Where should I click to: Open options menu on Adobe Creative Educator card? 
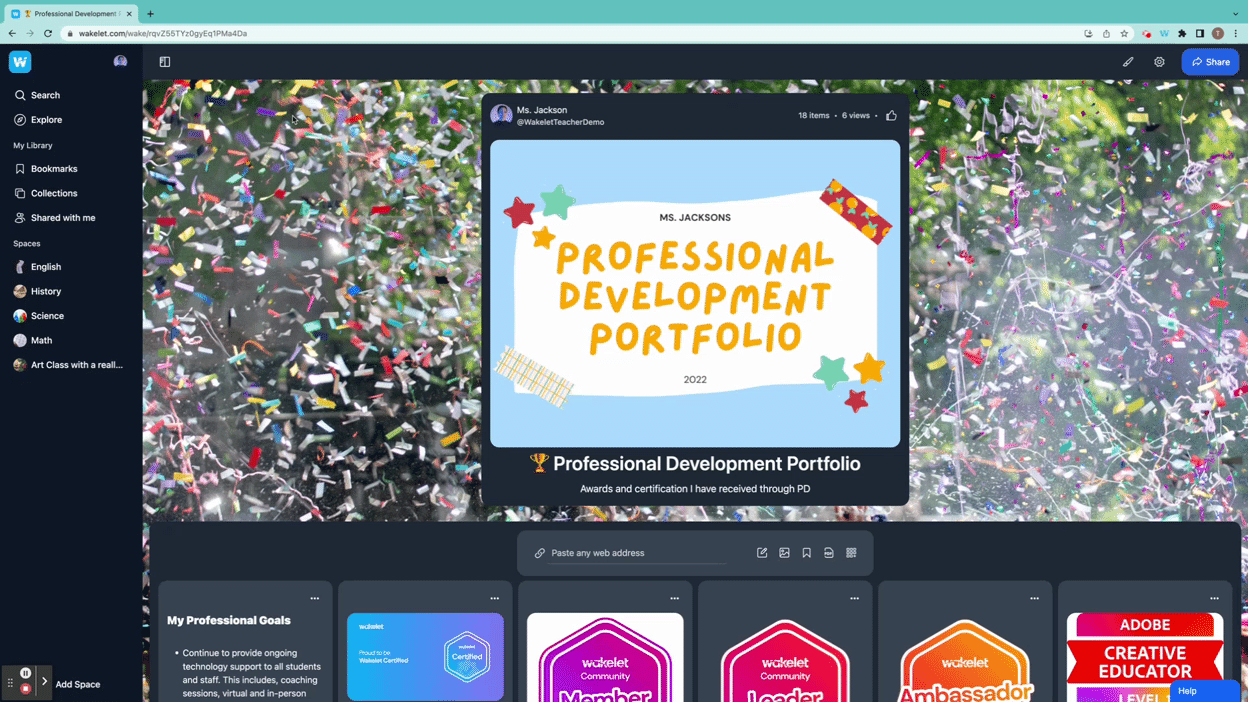[1215, 599]
